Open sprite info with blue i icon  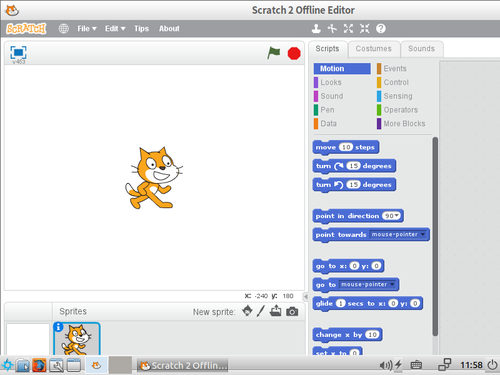tap(58, 327)
